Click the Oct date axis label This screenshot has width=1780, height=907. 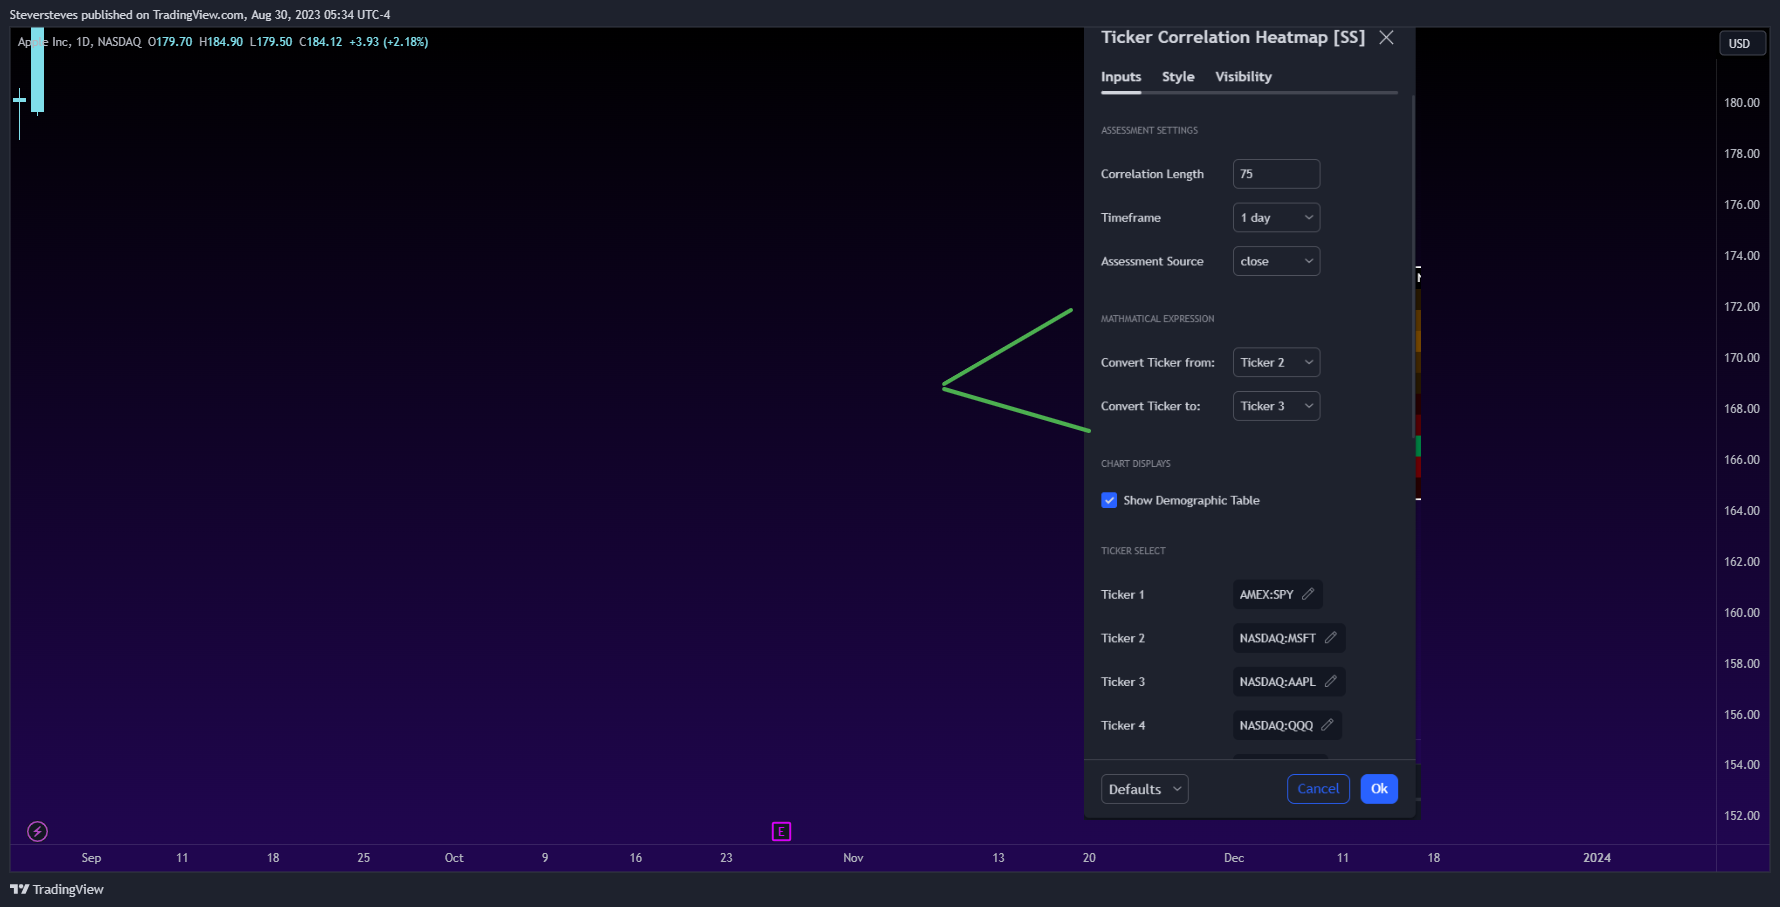coord(454,858)
